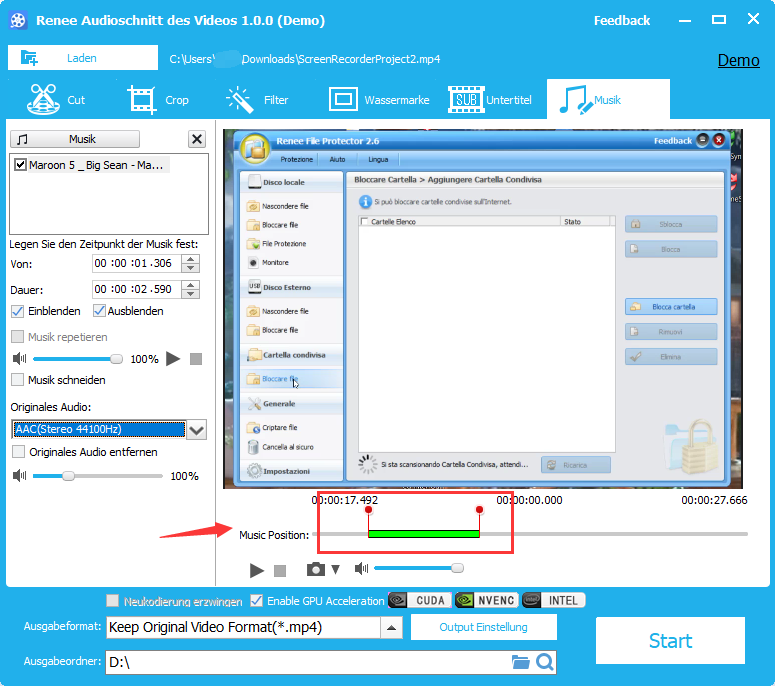
Task: Select the Musik tab
Action: (608, 99)
